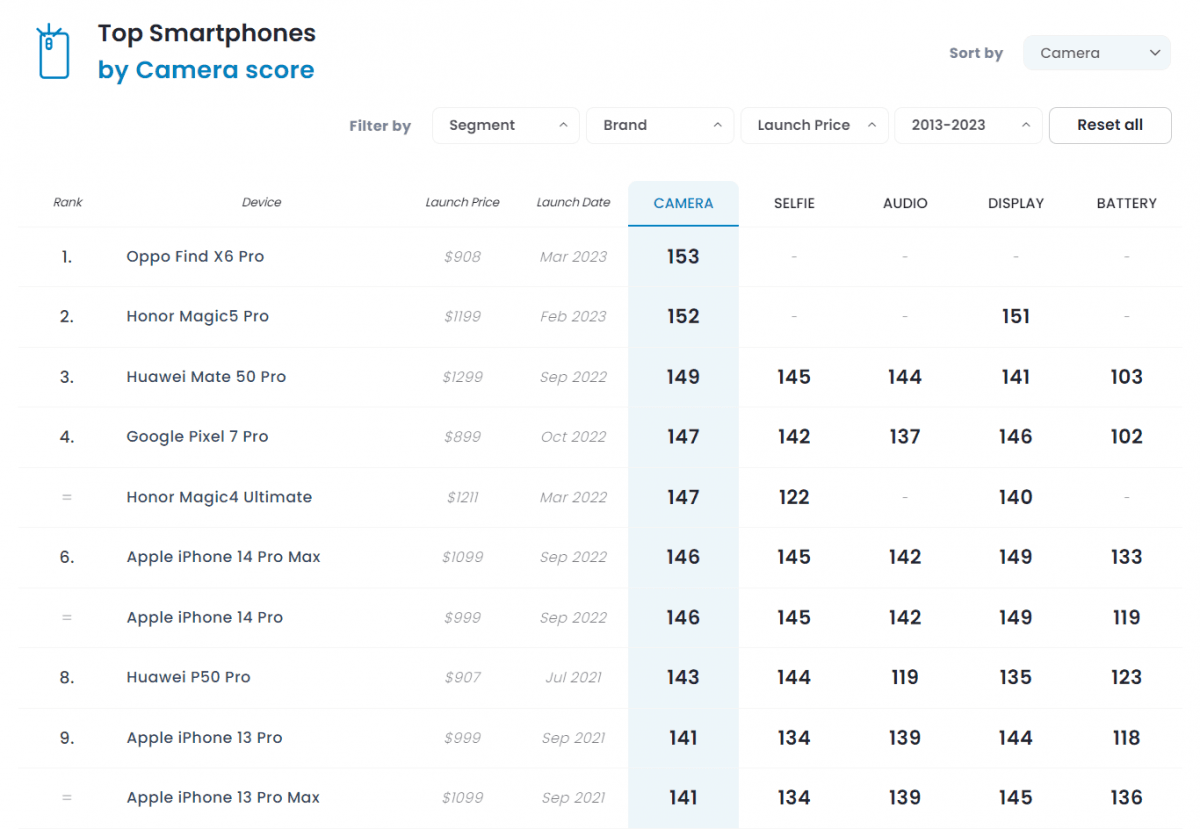1200x829 pixels.
Task: Click the "Top Smartphones" heading
Action: pos(207,33)
